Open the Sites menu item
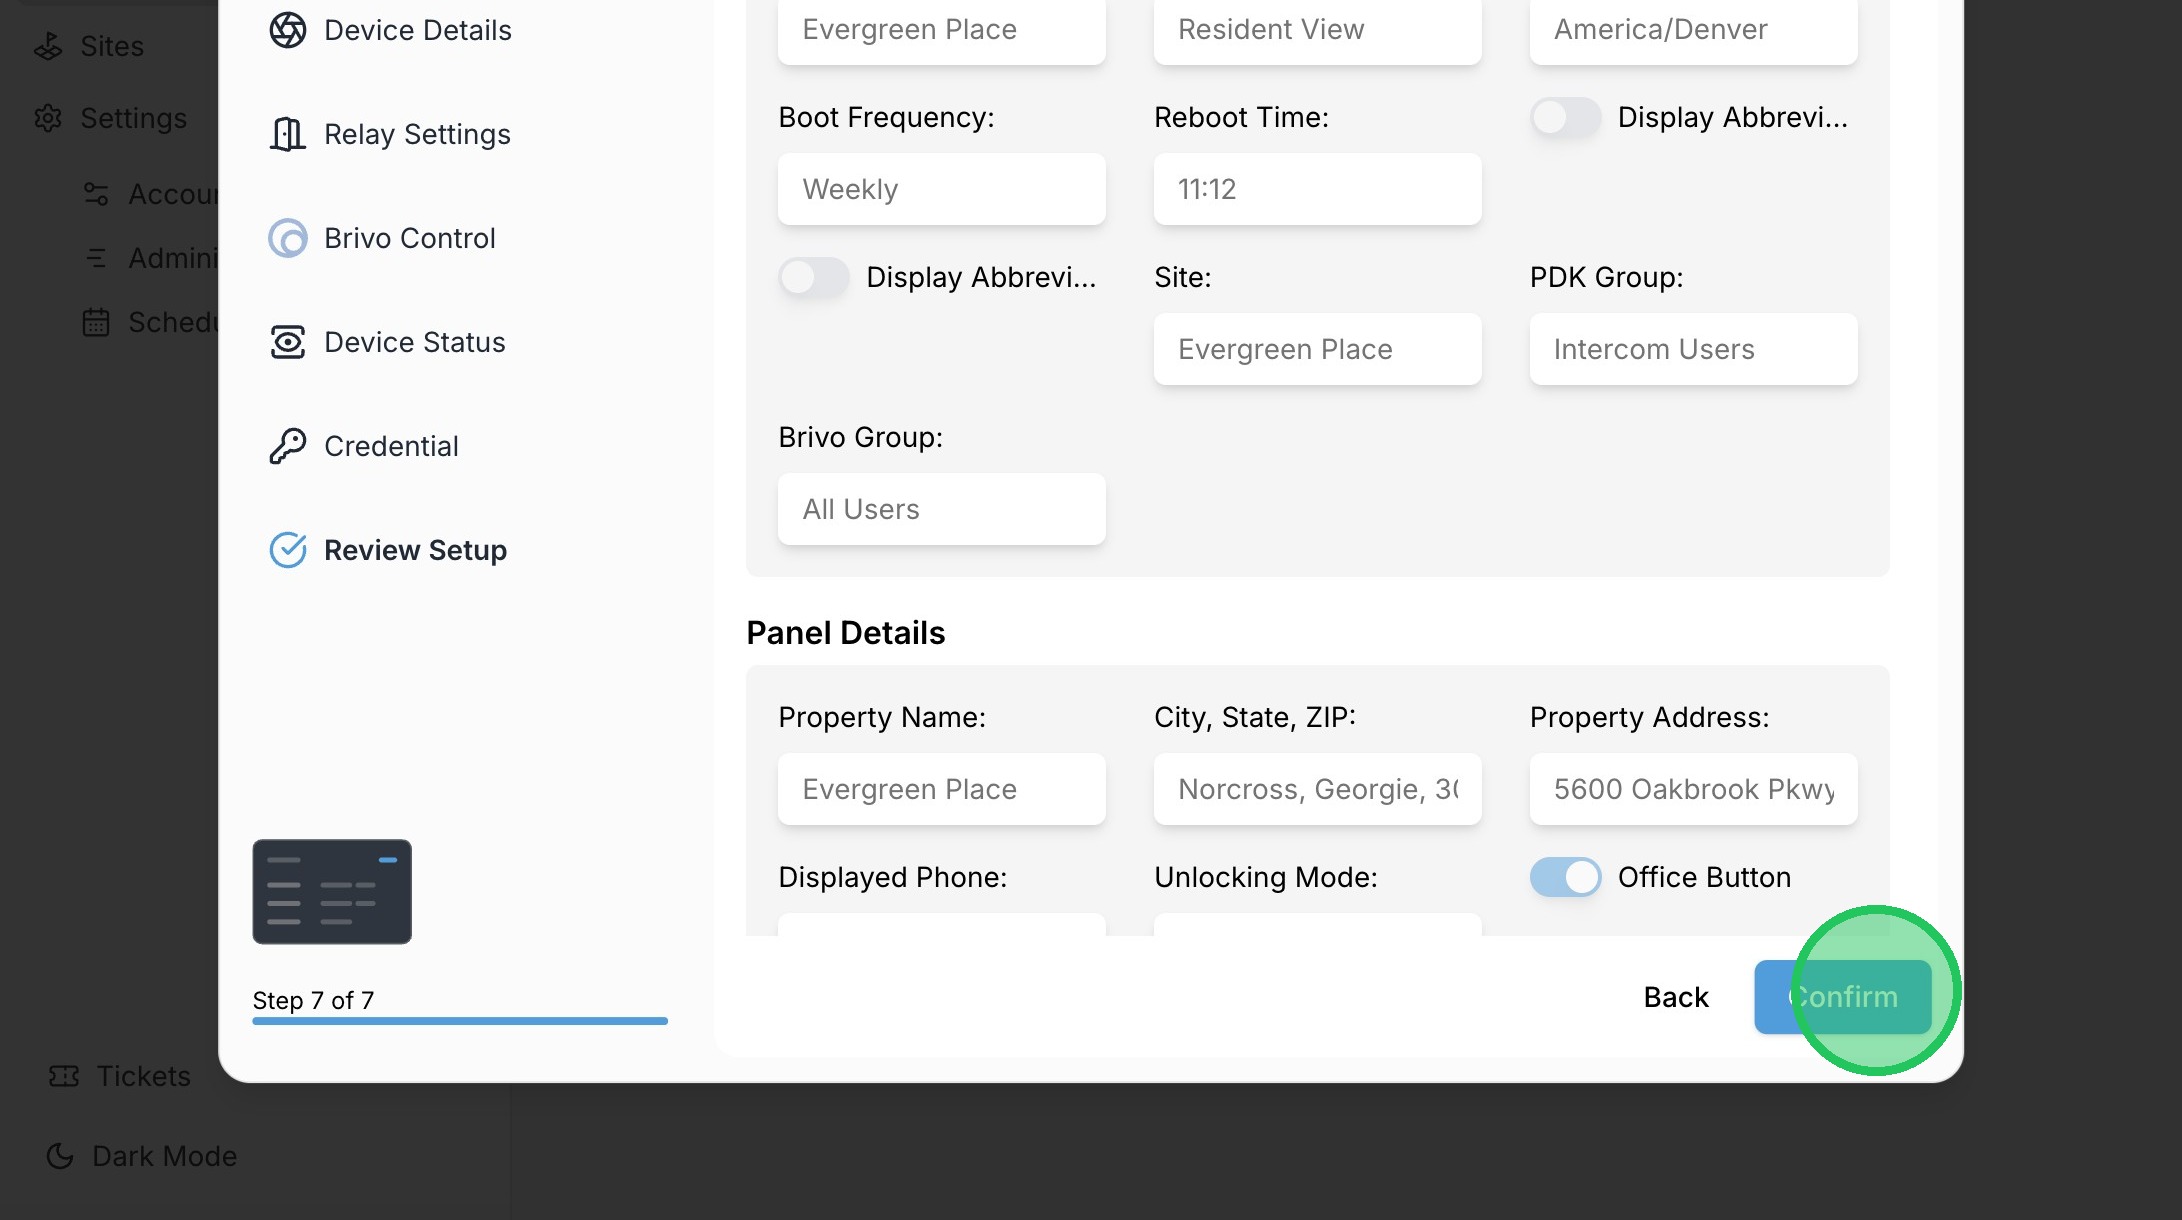This screenshot has height=1220, width=2182. (111, 46)
